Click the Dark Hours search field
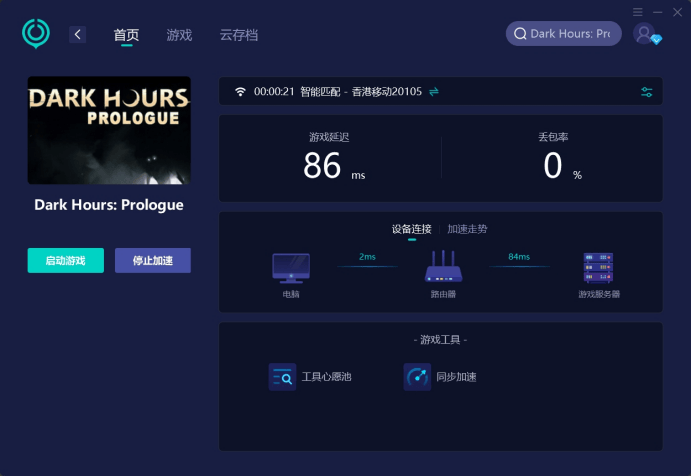This screenshot has width=692, height=476. click(564, 34)
